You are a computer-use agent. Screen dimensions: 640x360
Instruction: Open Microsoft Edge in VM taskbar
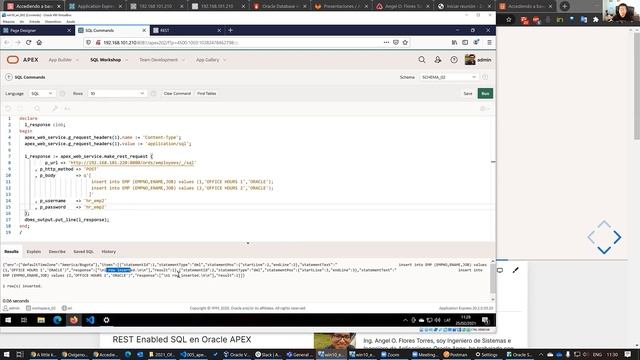click(x=57, y=320)
